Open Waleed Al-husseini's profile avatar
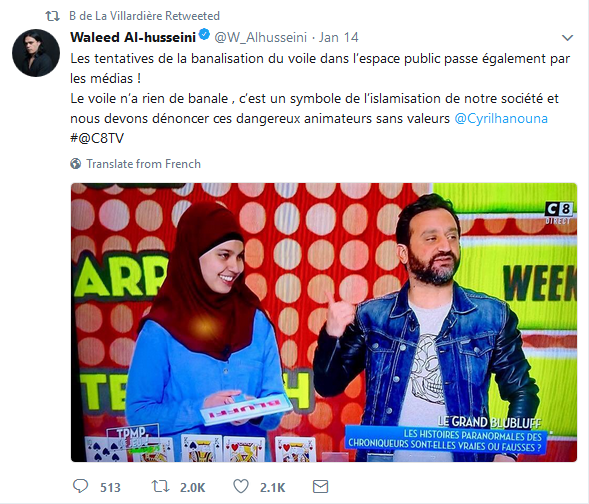 click(36, 53)
